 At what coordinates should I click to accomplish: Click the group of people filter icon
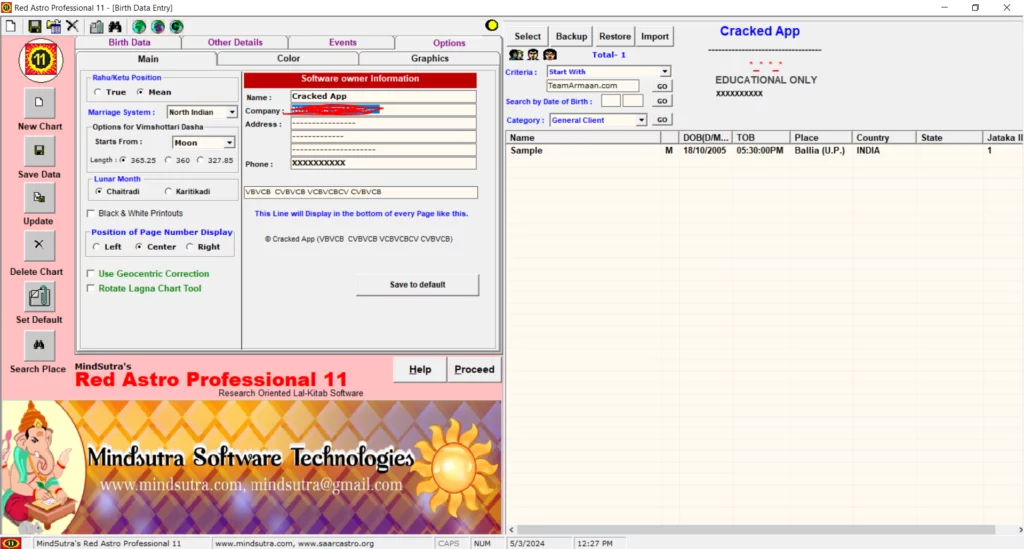(x=516, y=55)
